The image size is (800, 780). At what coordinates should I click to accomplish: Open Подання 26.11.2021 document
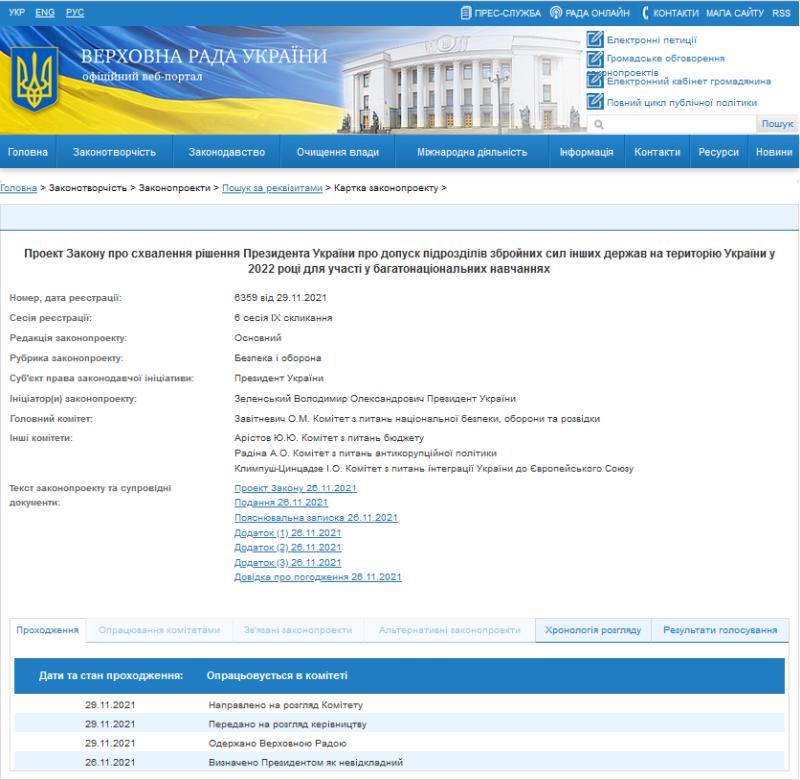(x=281, y=502)
